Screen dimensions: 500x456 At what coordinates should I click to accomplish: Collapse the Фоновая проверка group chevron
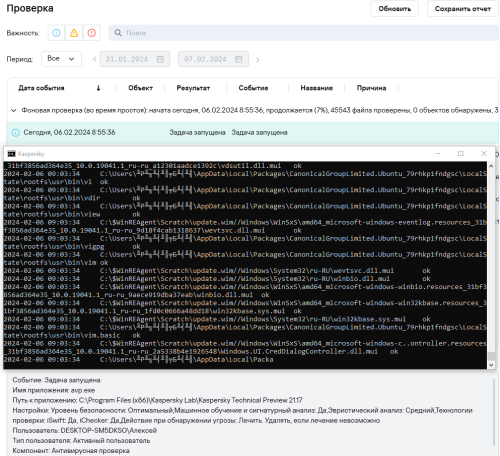pyautogui.click(x=14, y=110)
